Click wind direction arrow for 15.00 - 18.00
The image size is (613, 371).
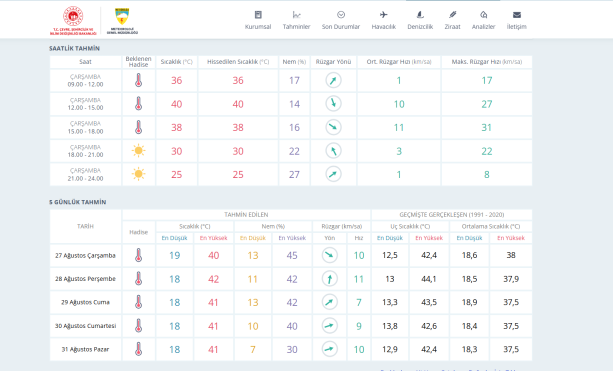[333, 127]
